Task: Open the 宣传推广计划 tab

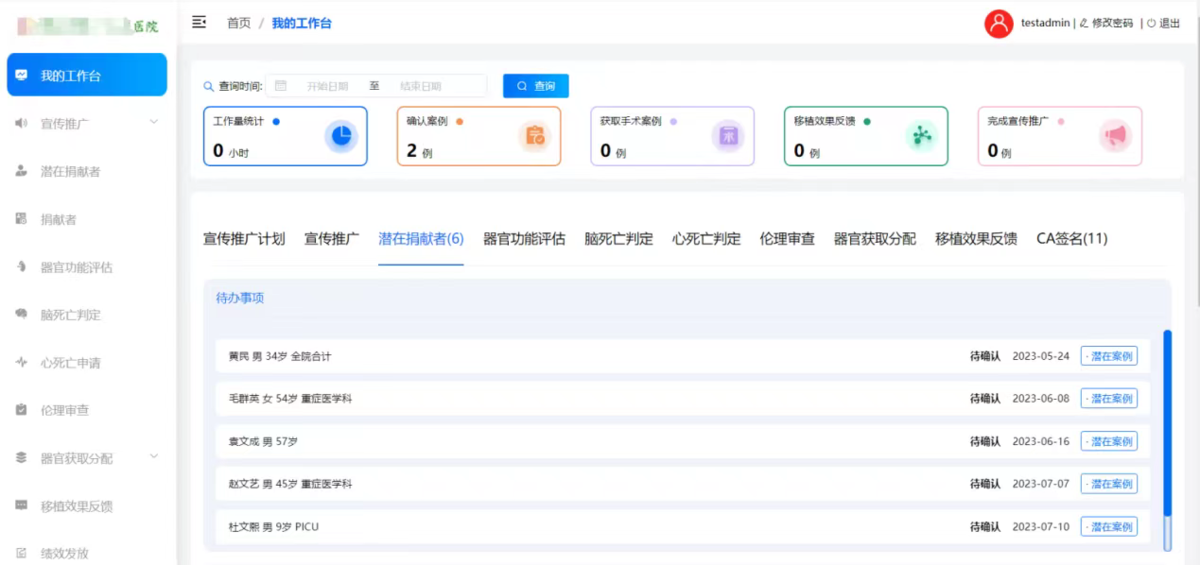Action: coord(244,239)
